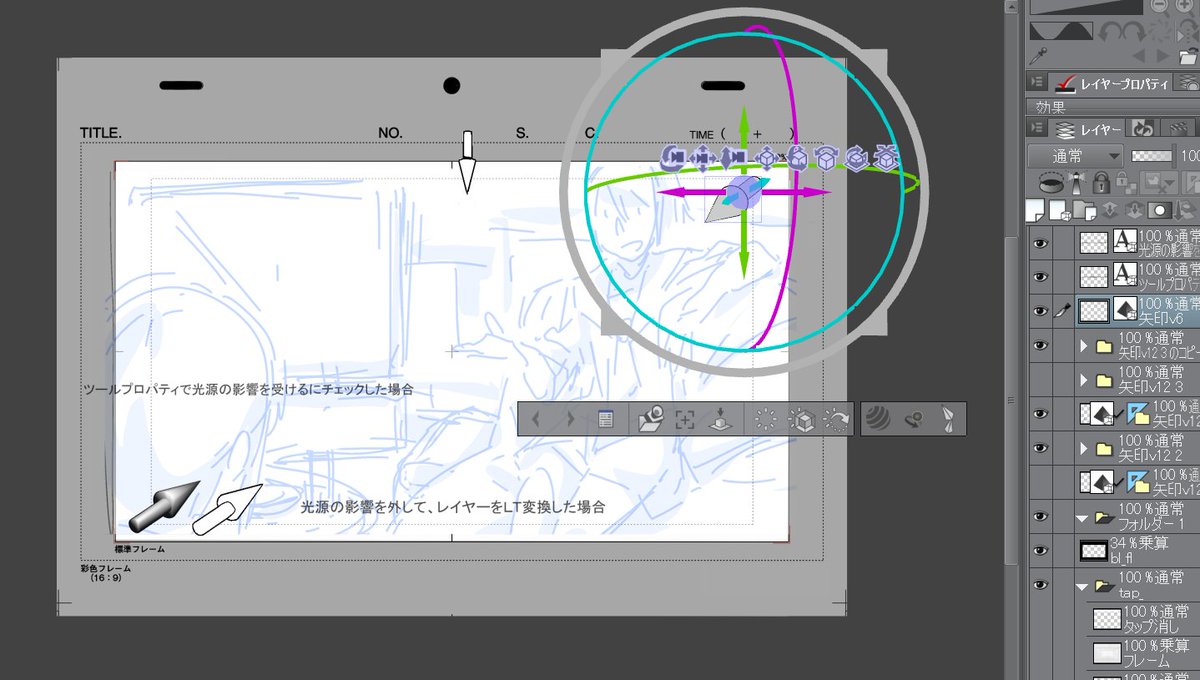Reset model rotation with curved arrow icon
The image size is (1200, 680).
click(x=836, y=420)
